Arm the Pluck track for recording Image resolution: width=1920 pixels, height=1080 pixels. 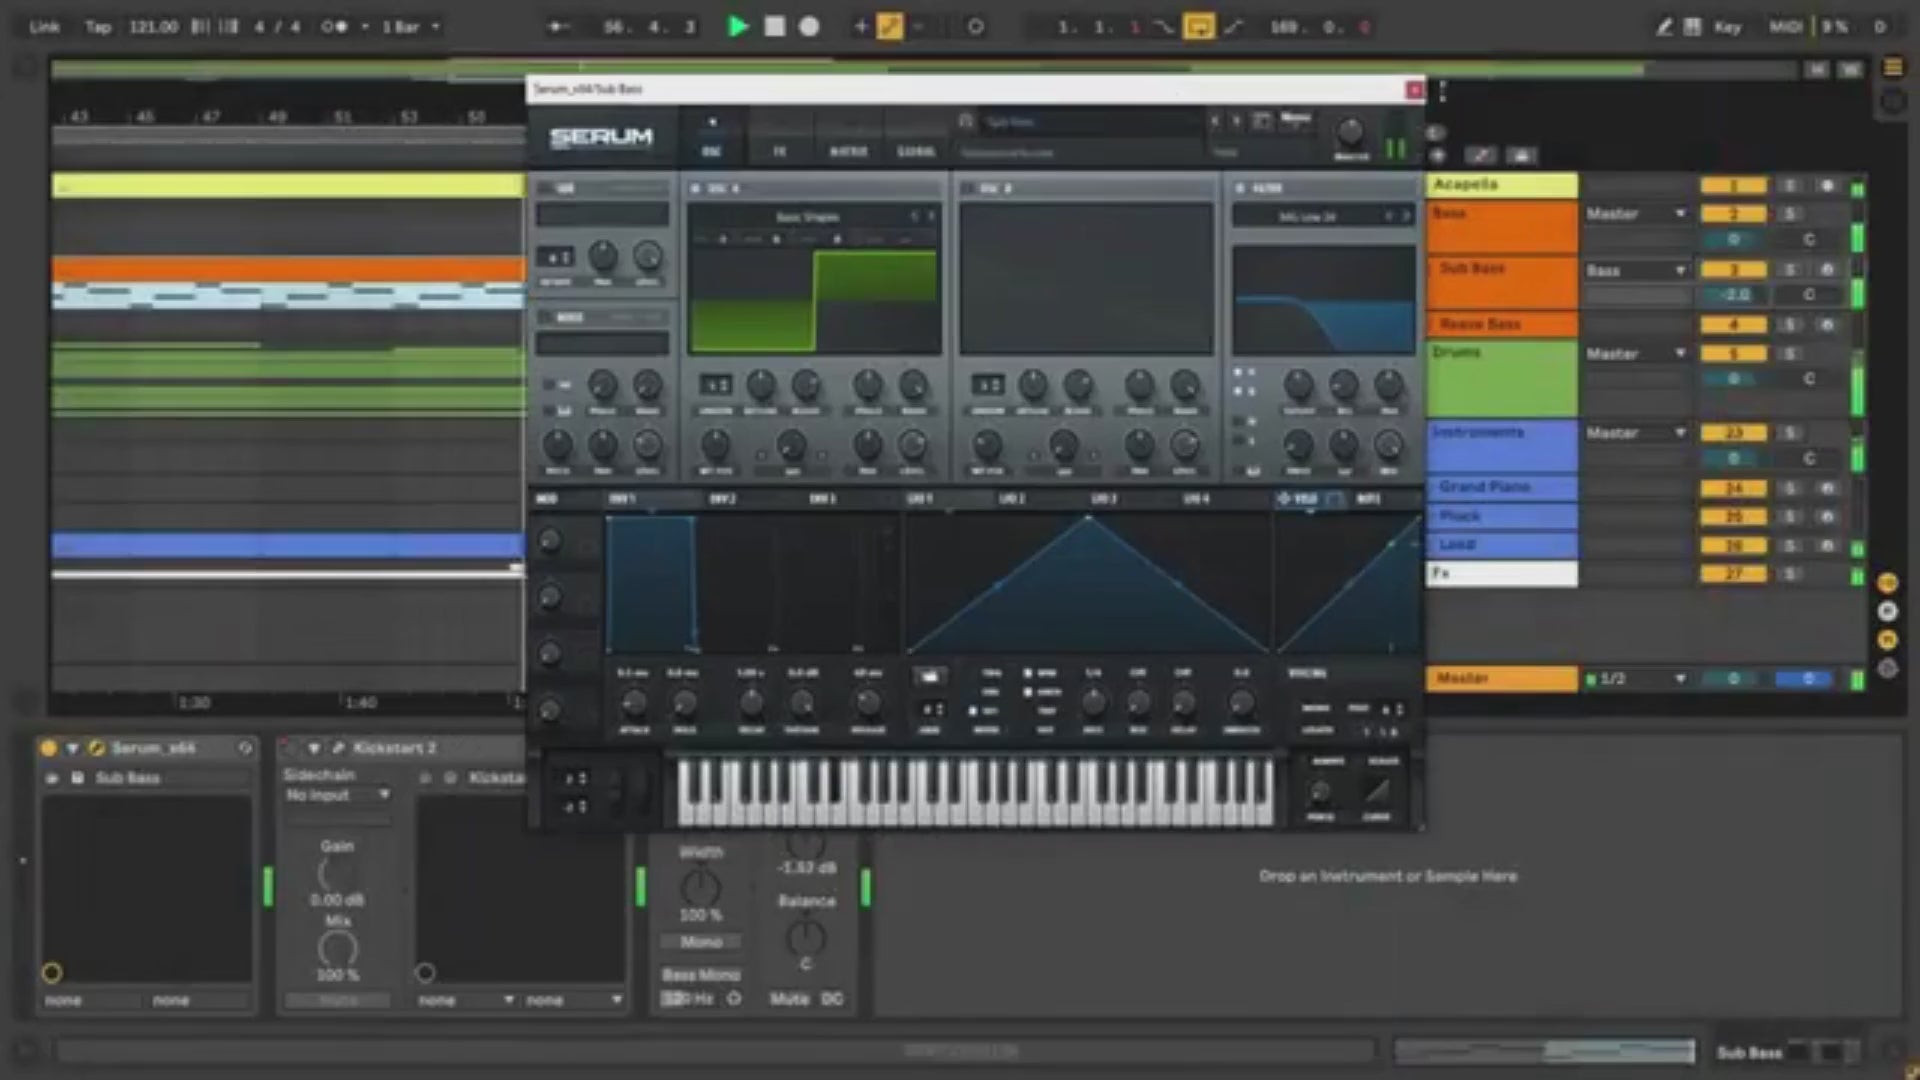pos(1827,517)
